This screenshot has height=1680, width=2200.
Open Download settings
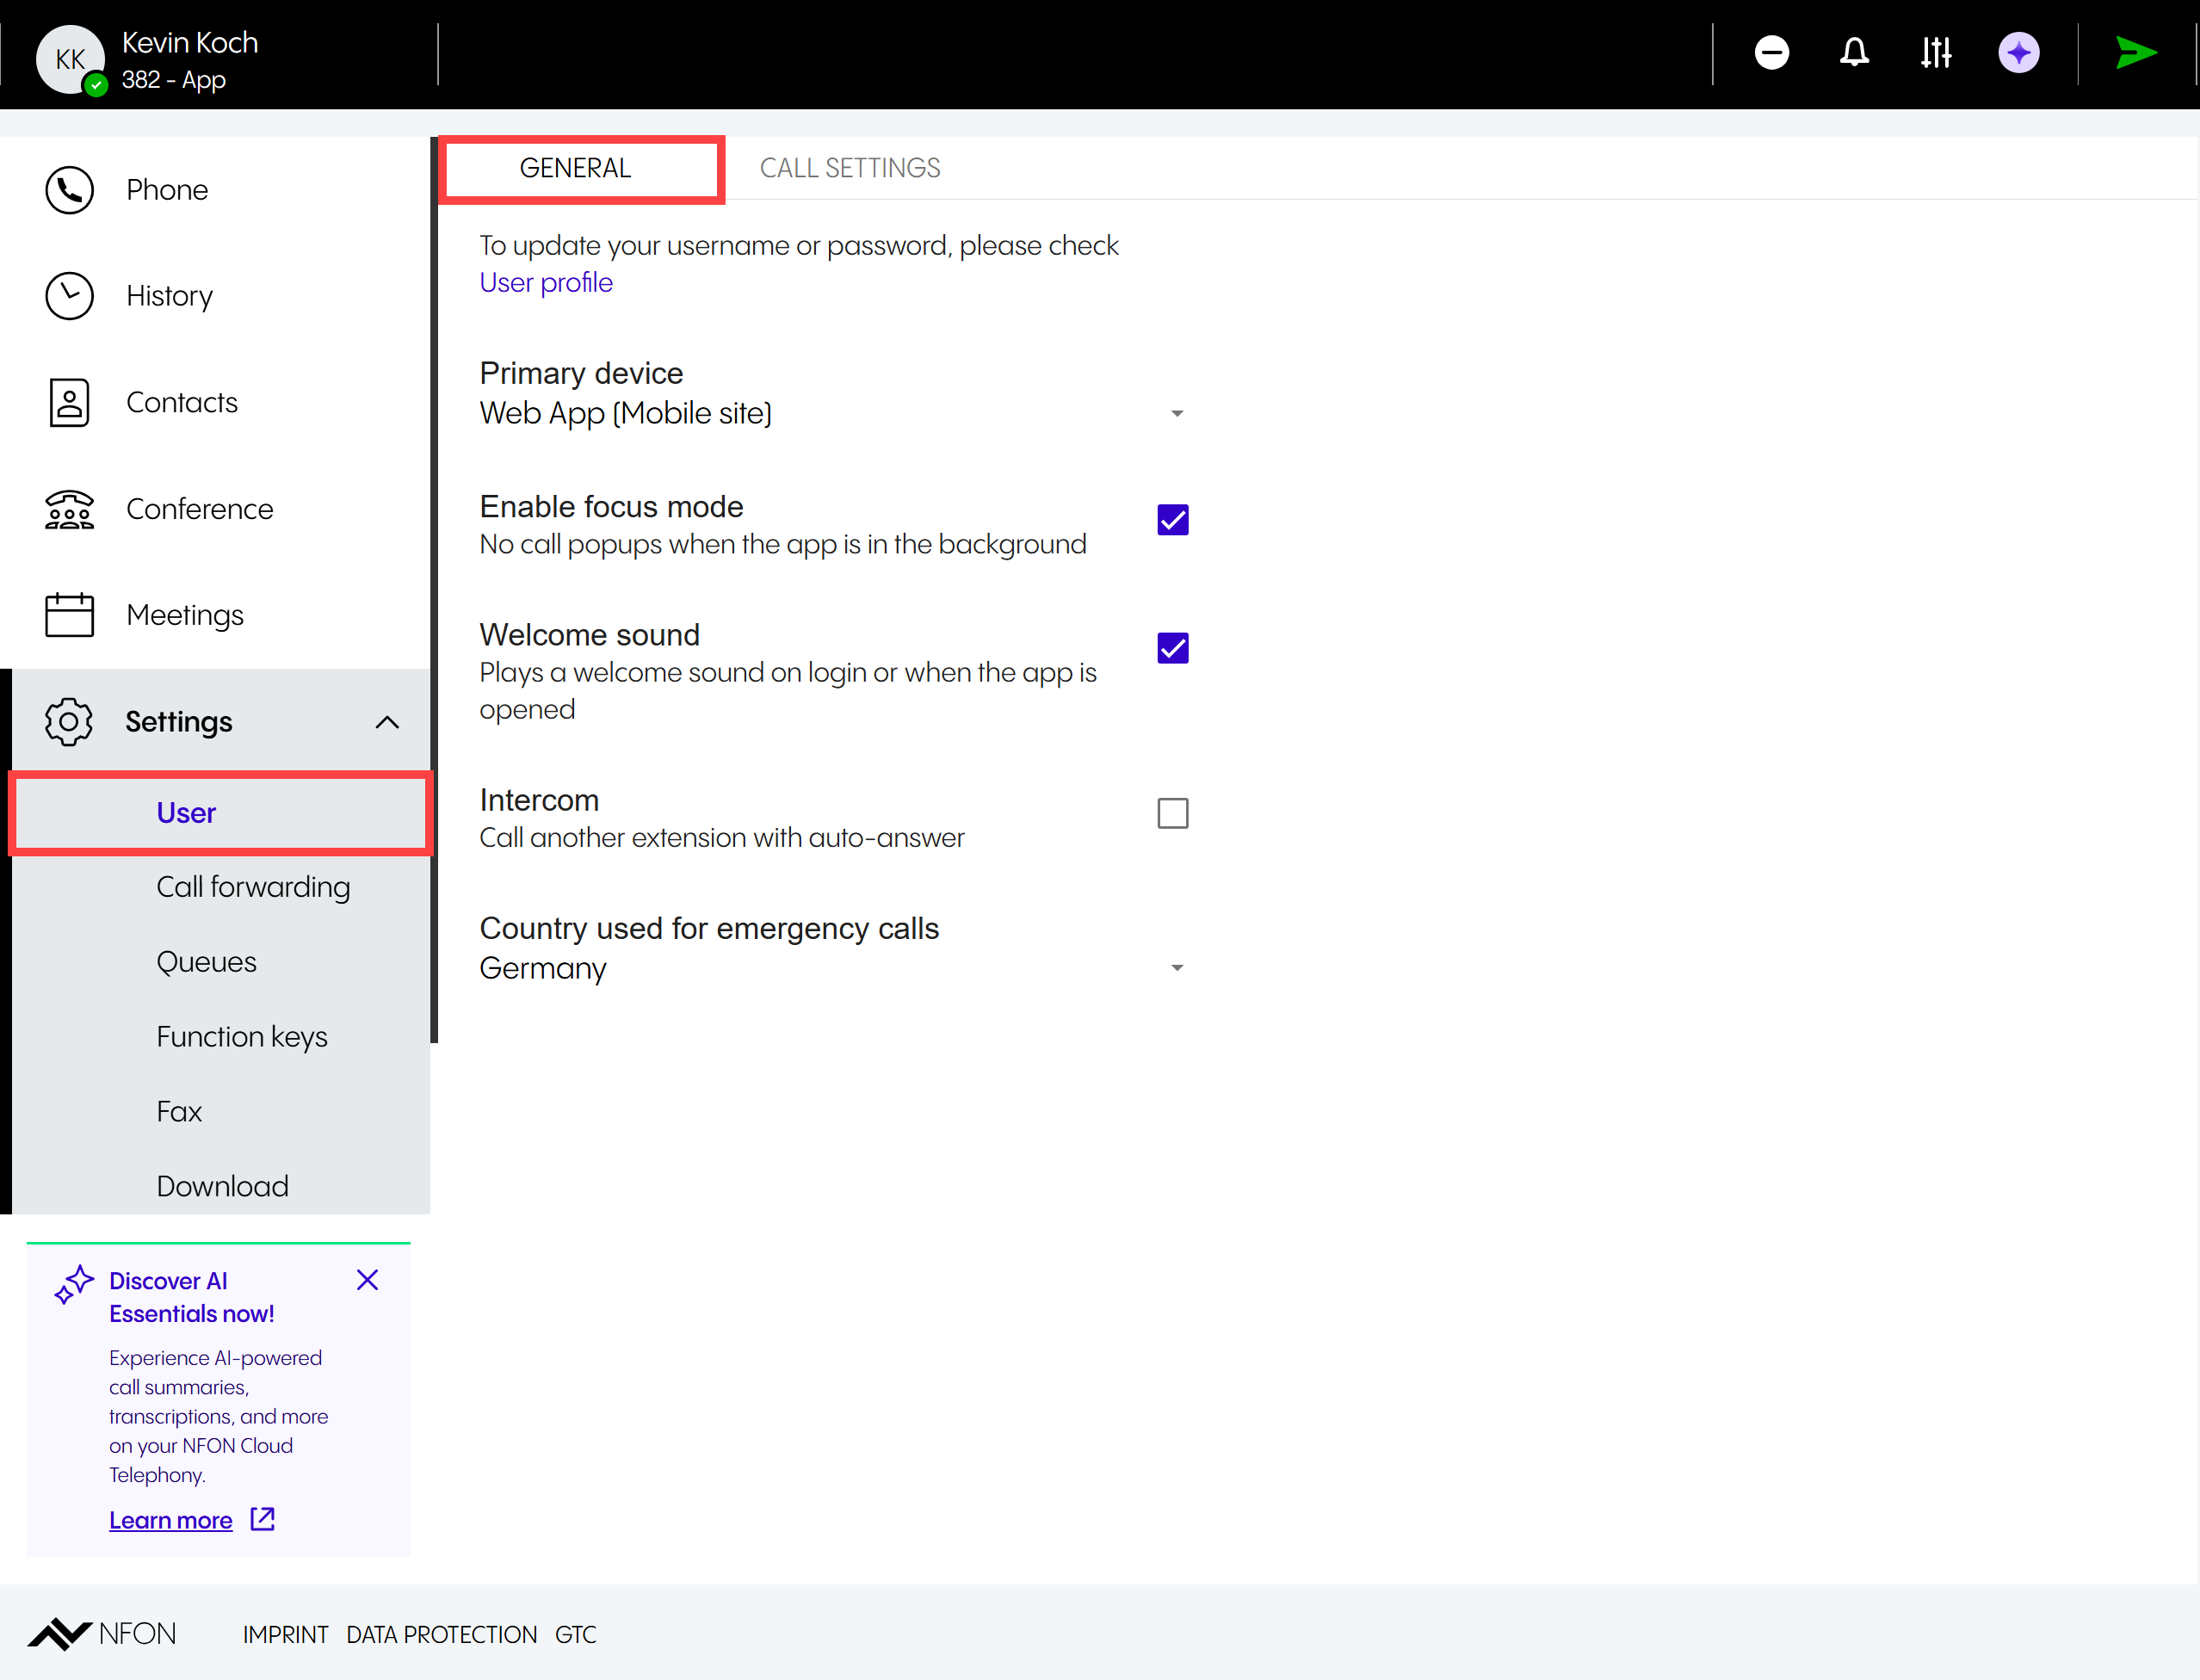point(222,1186)
